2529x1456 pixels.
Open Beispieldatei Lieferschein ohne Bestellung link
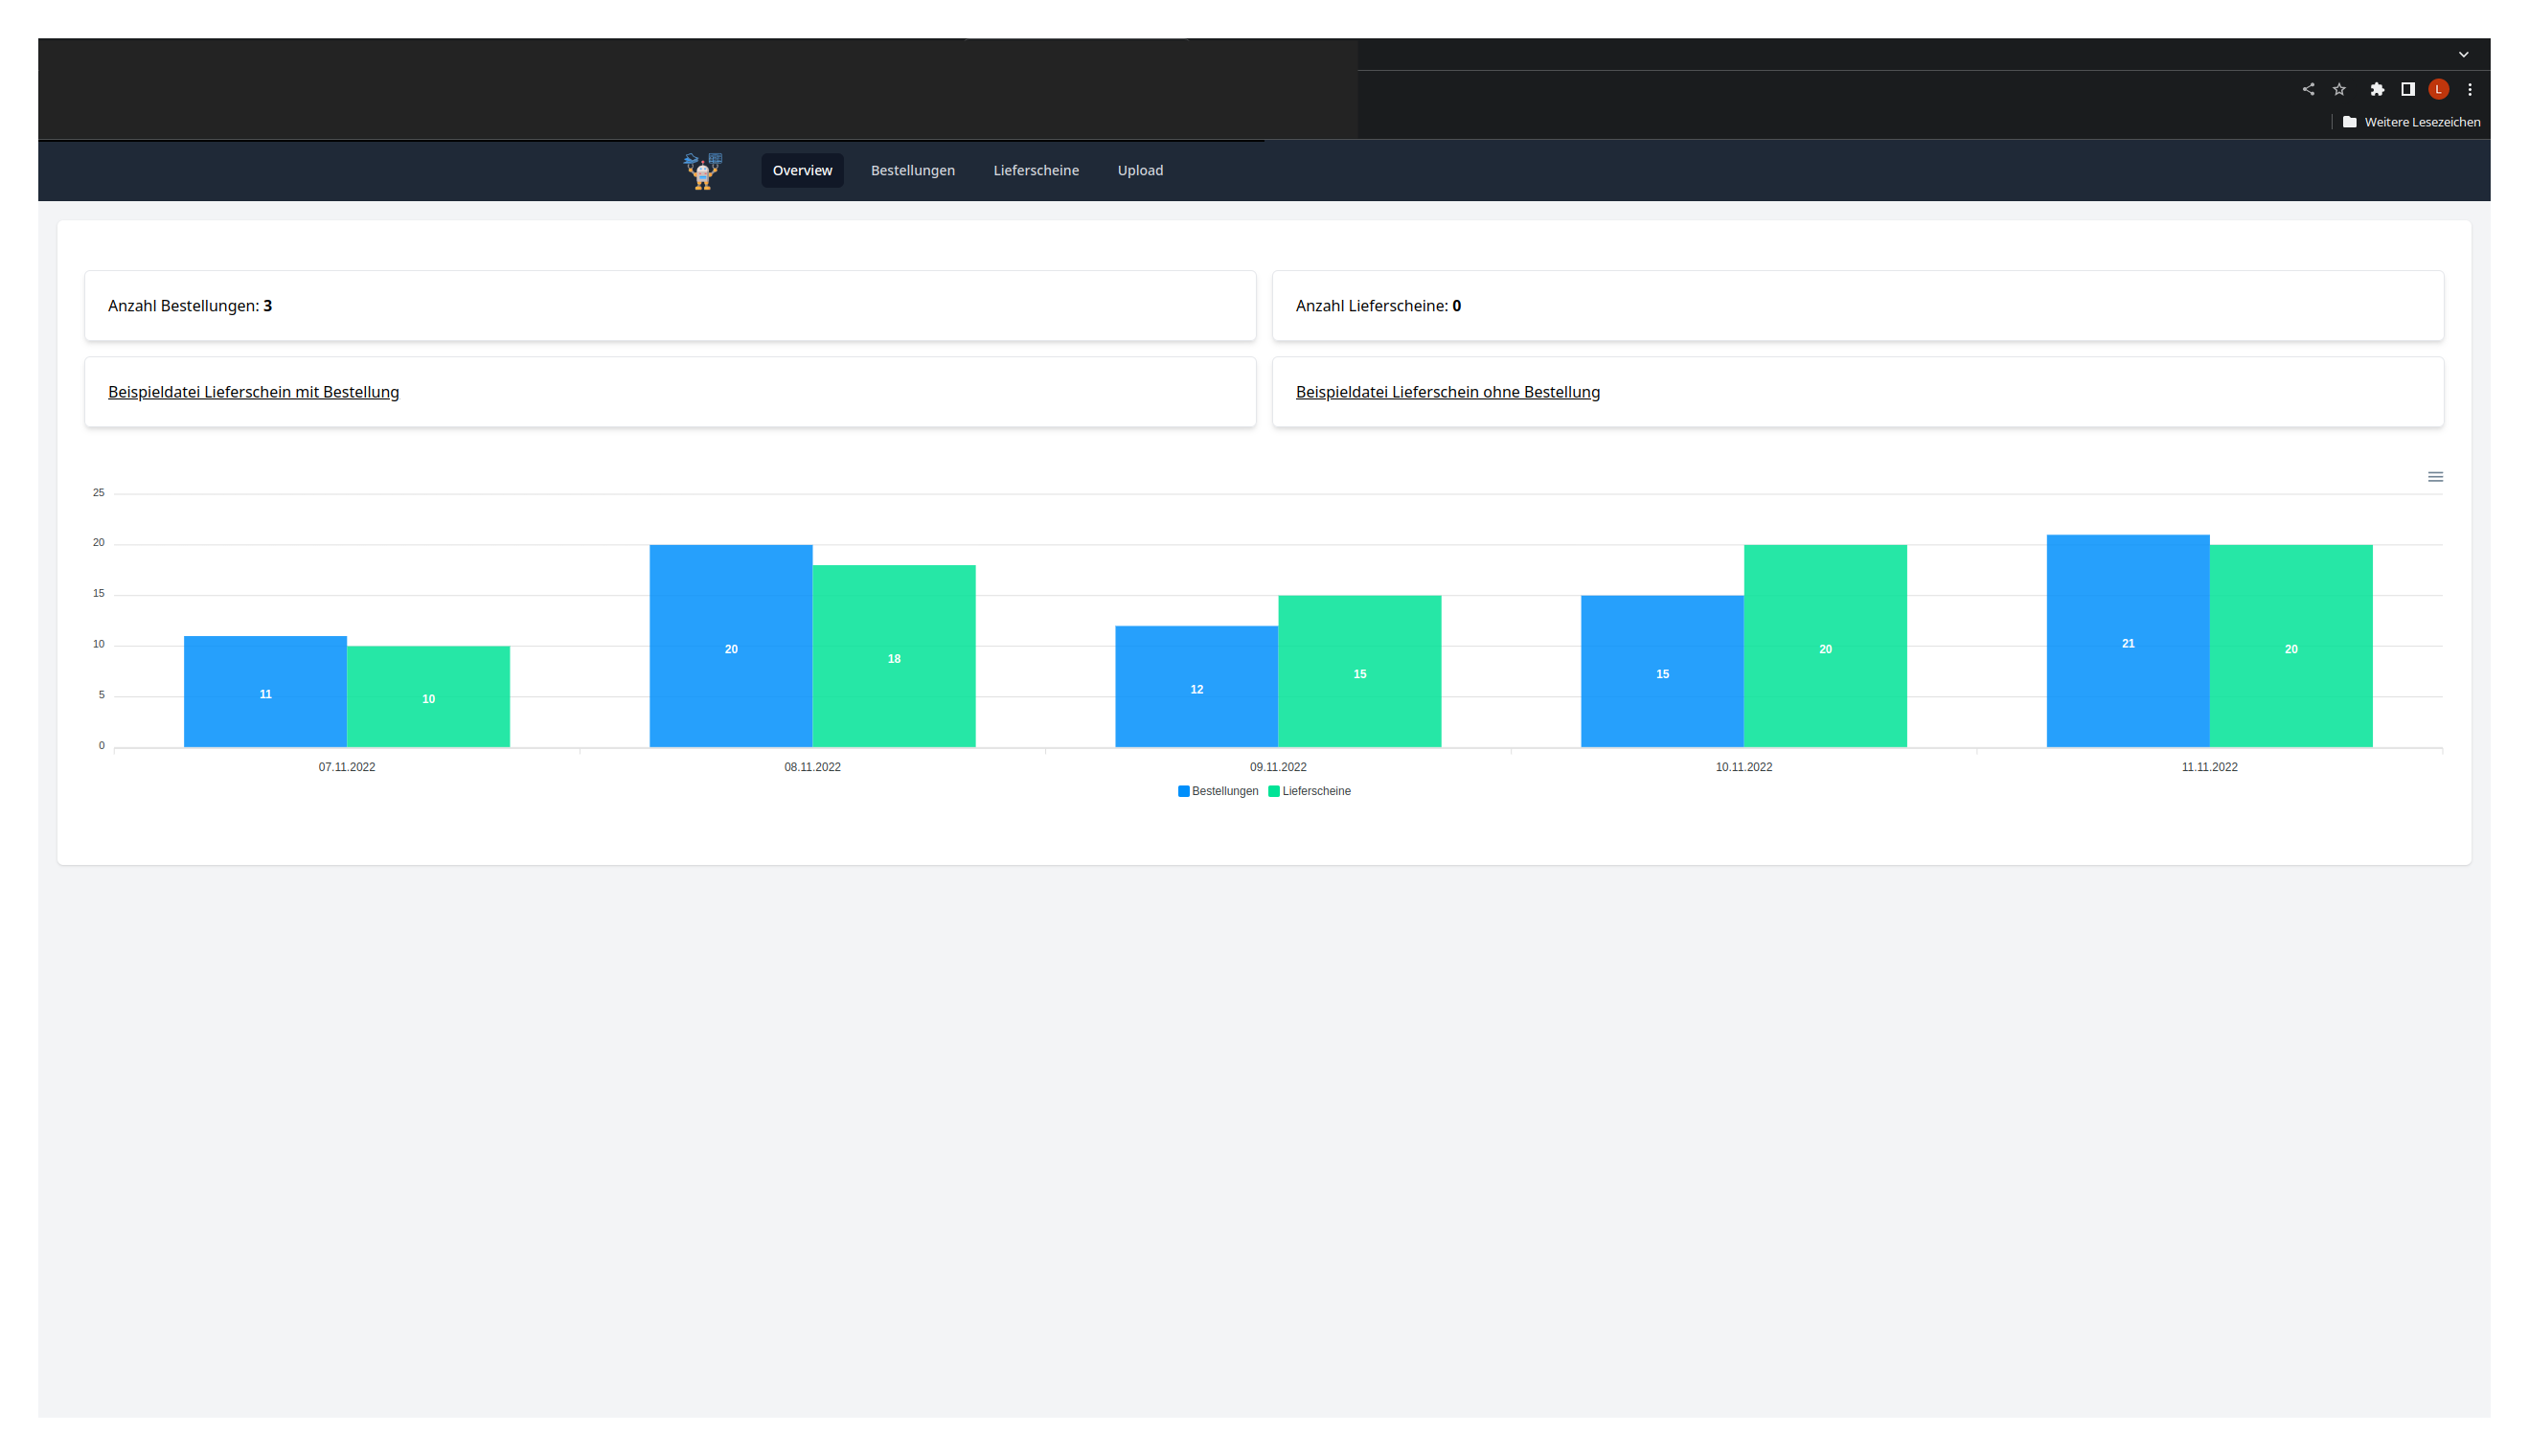pos(1447,392)
